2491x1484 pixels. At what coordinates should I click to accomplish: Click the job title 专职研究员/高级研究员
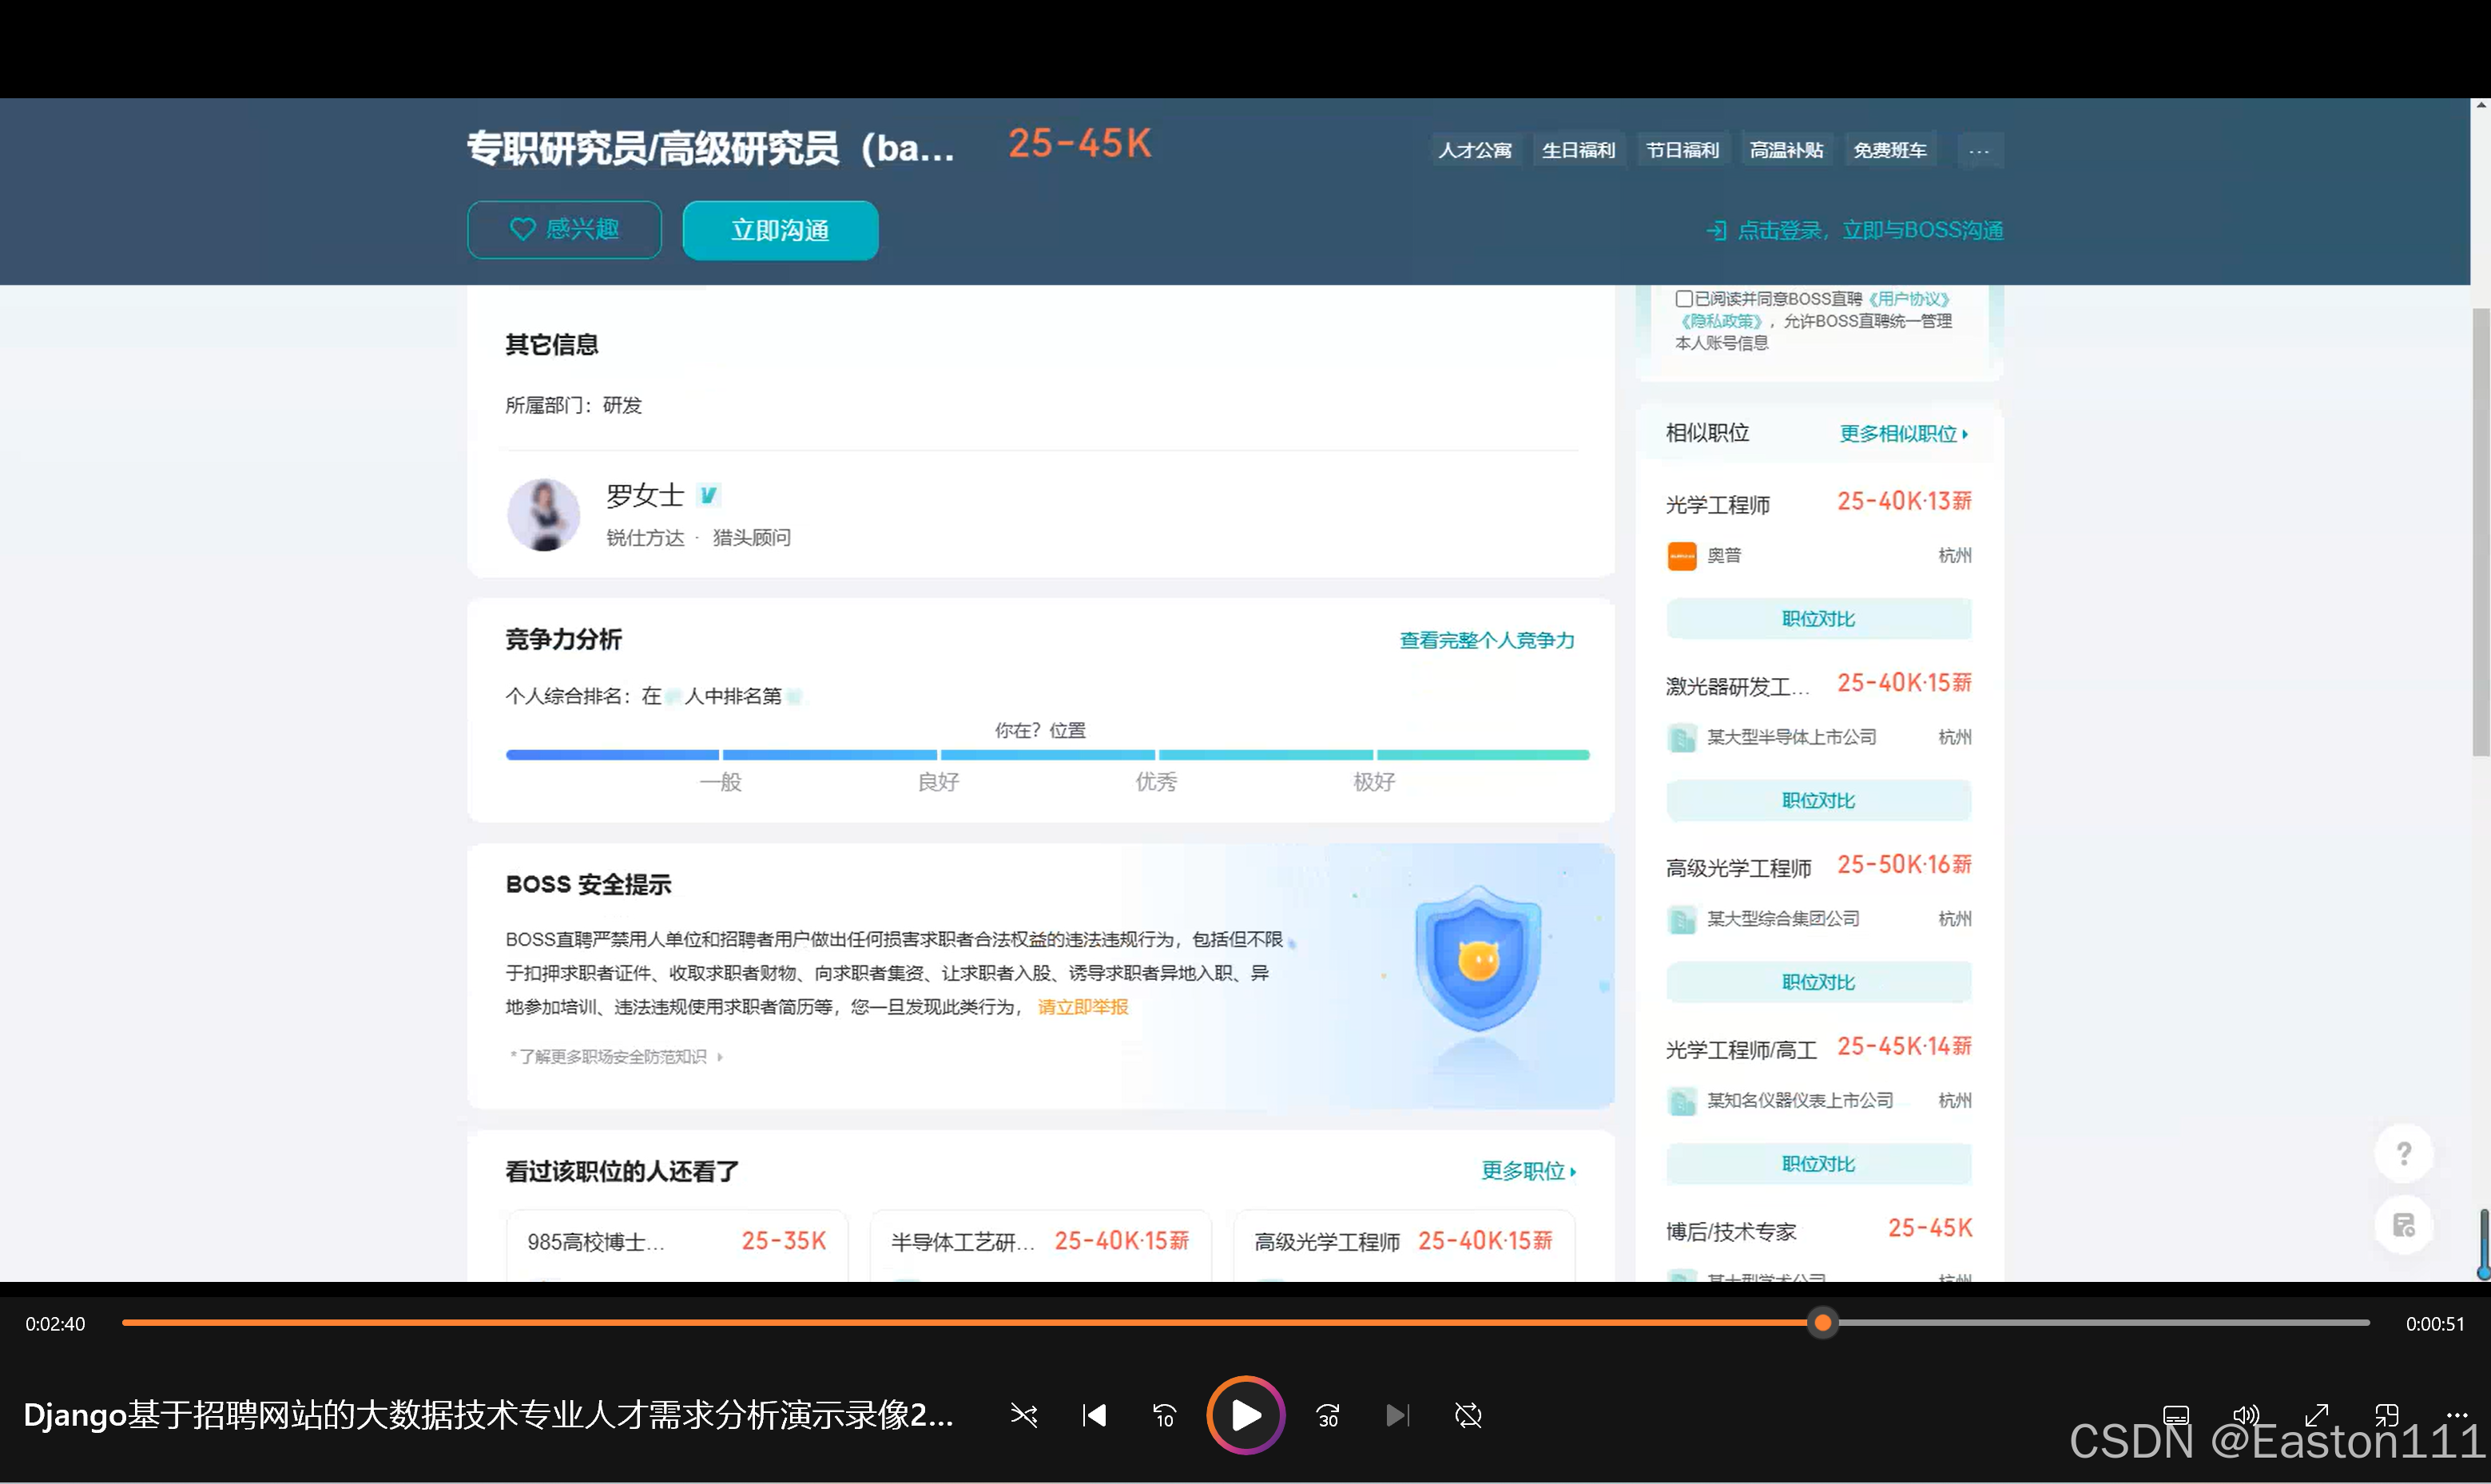click(x=710, y=148)
